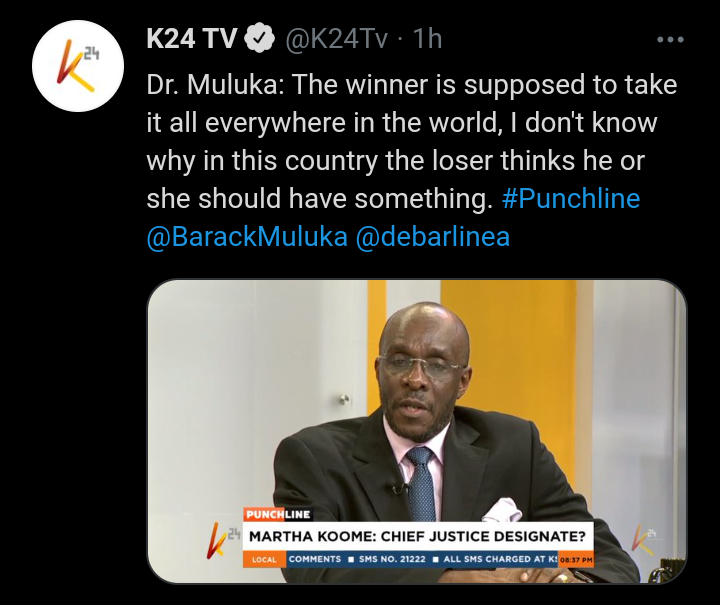Click the orange LOCAL tag in the ticker
Screen dimensions: 720x605
(x=265, y=560)
